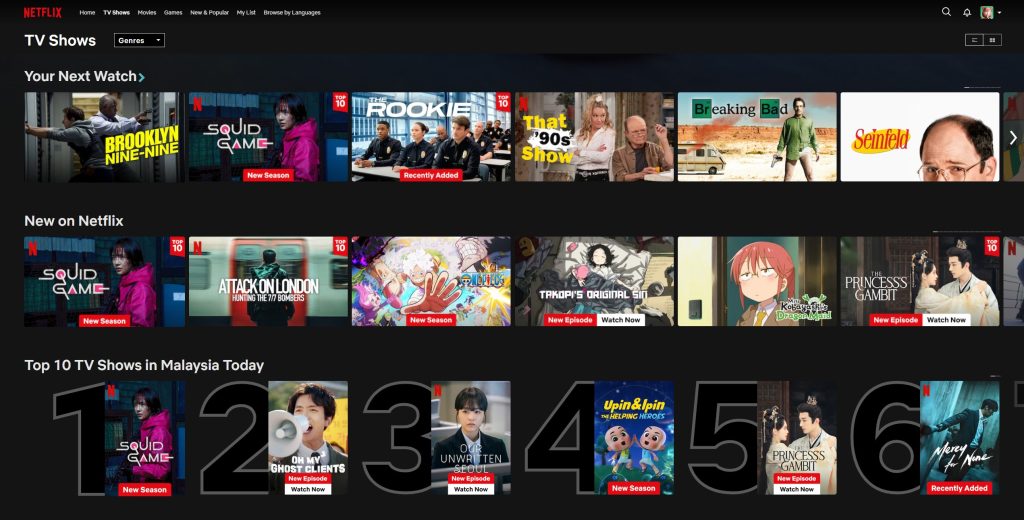Open Squid Game in Your Next Watch
The image size is (1024, 520).
(x=268, y=137)
